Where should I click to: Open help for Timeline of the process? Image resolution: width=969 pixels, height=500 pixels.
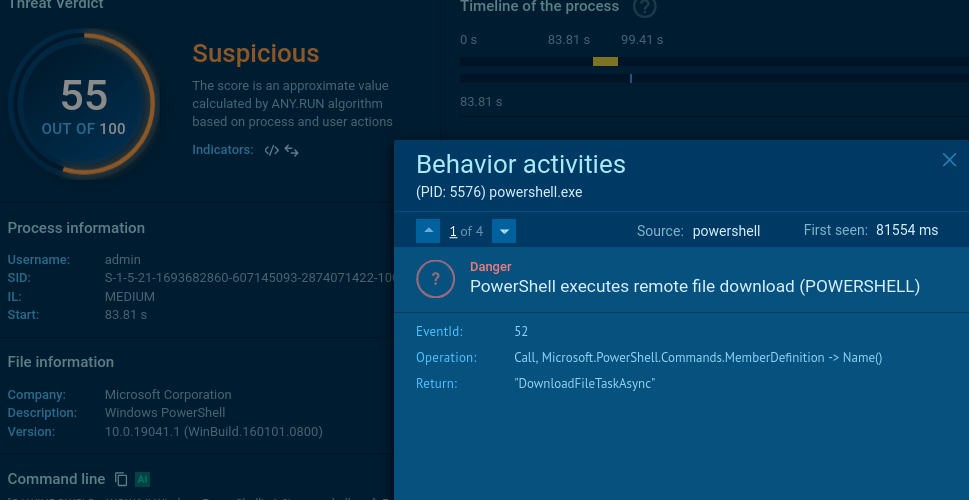pos(645,8)
